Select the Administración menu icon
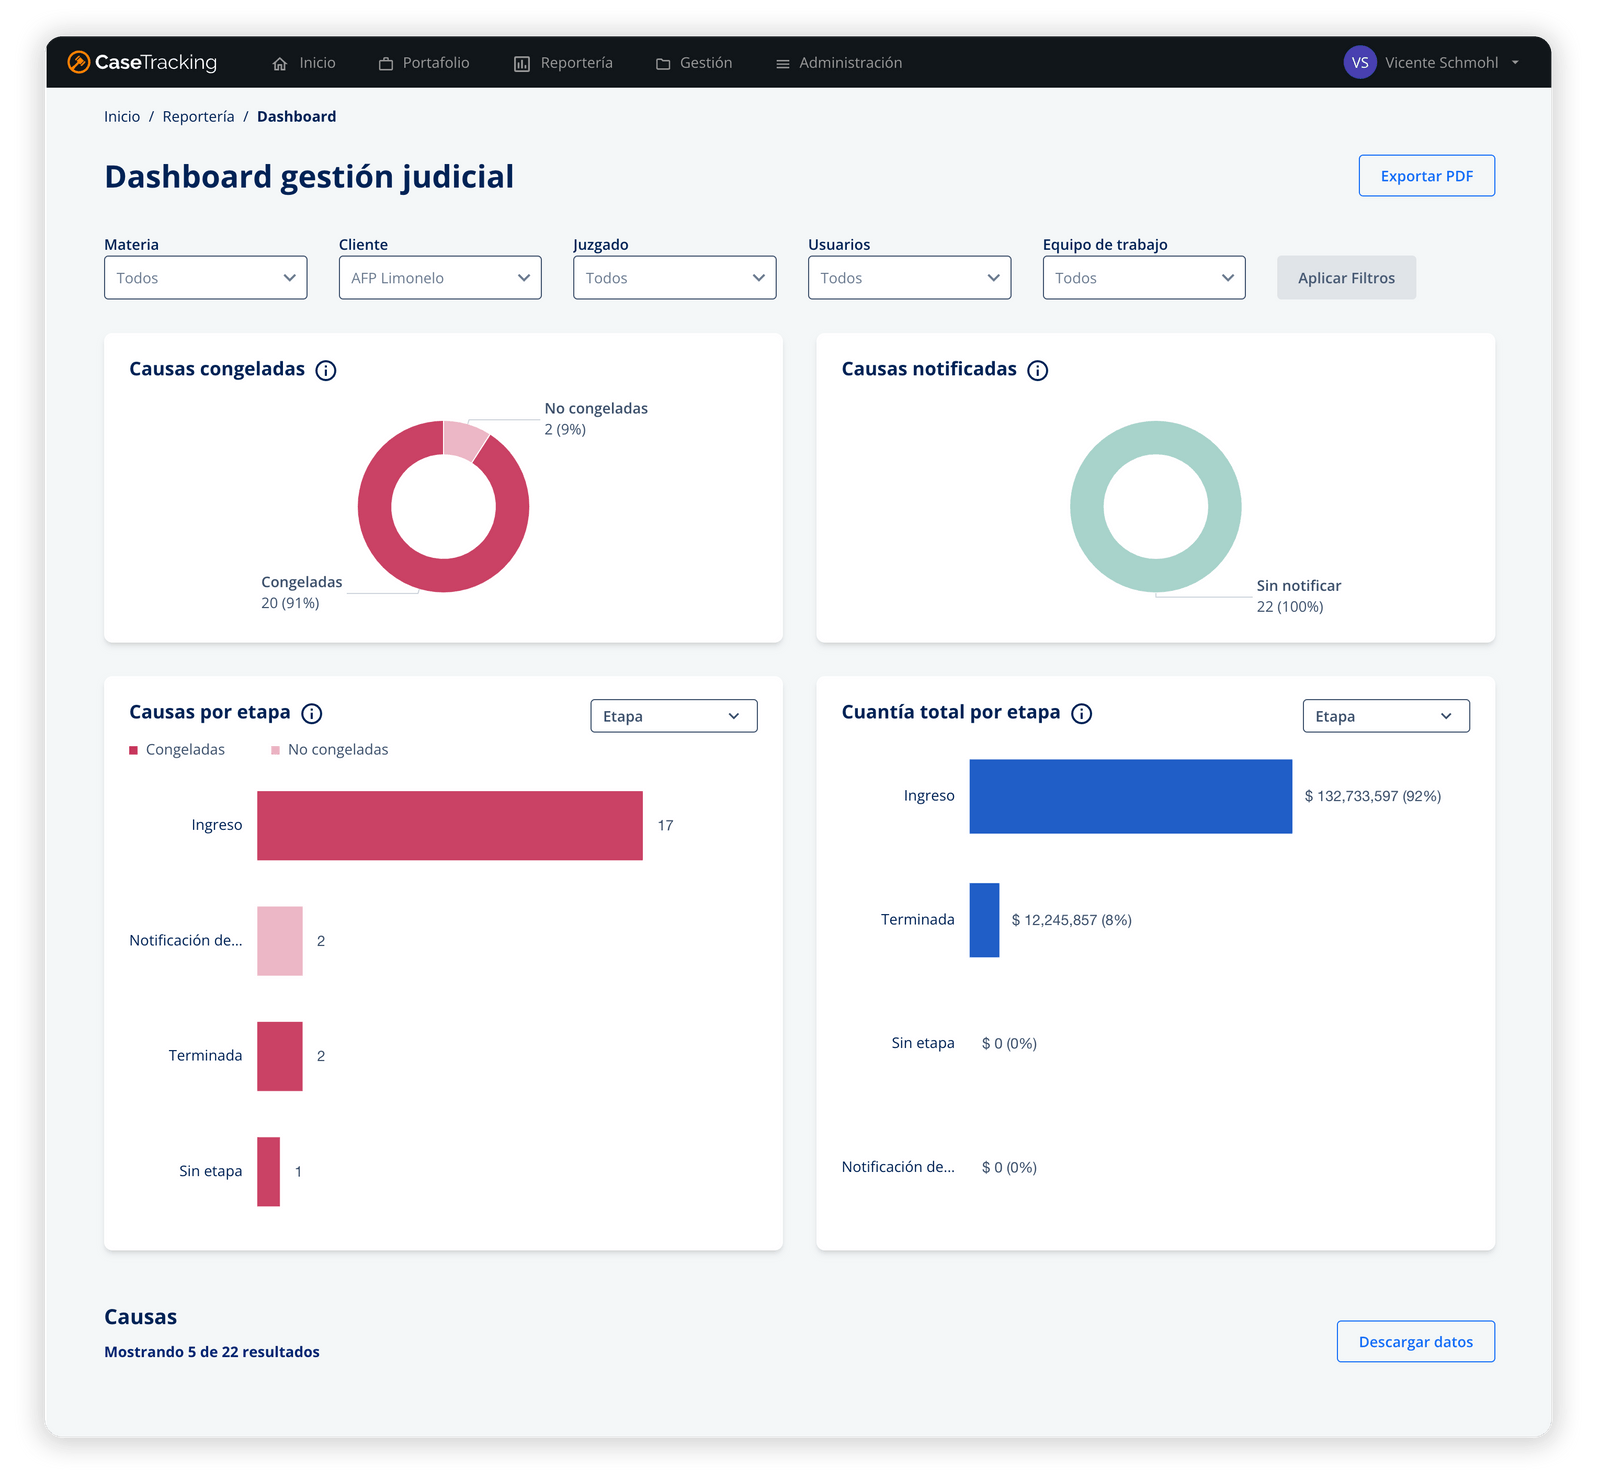The image size is (1600, 1484). point(782,62)
